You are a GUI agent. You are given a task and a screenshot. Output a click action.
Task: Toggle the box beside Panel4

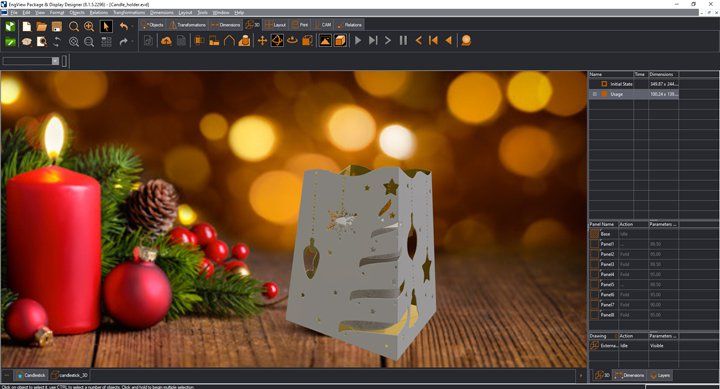pyautogui.click(x=595, y=274)
